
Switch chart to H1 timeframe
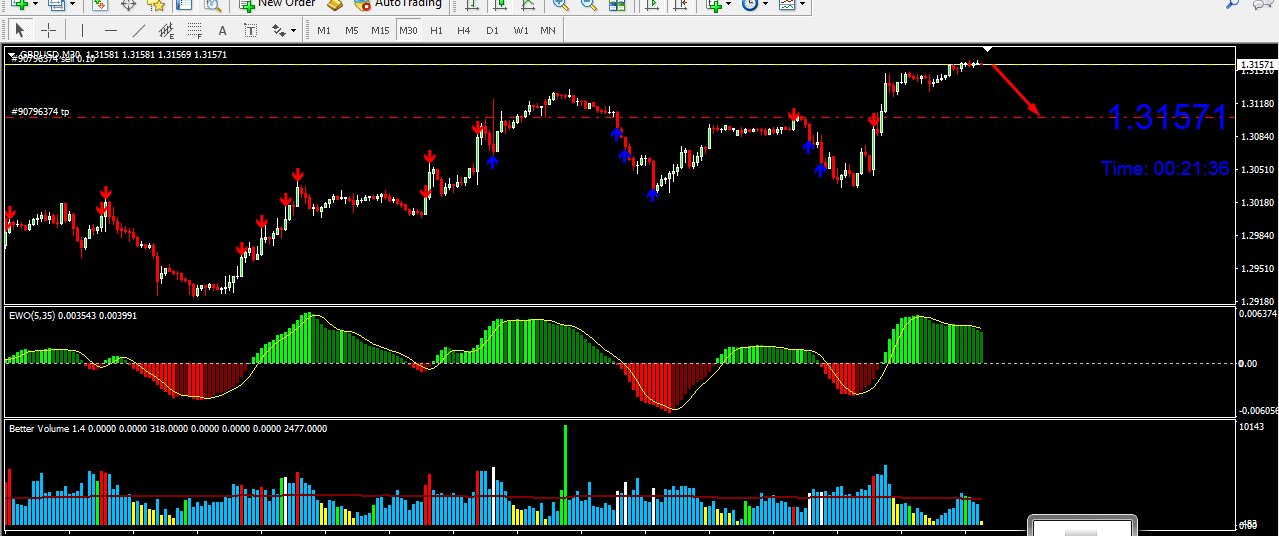436,30
